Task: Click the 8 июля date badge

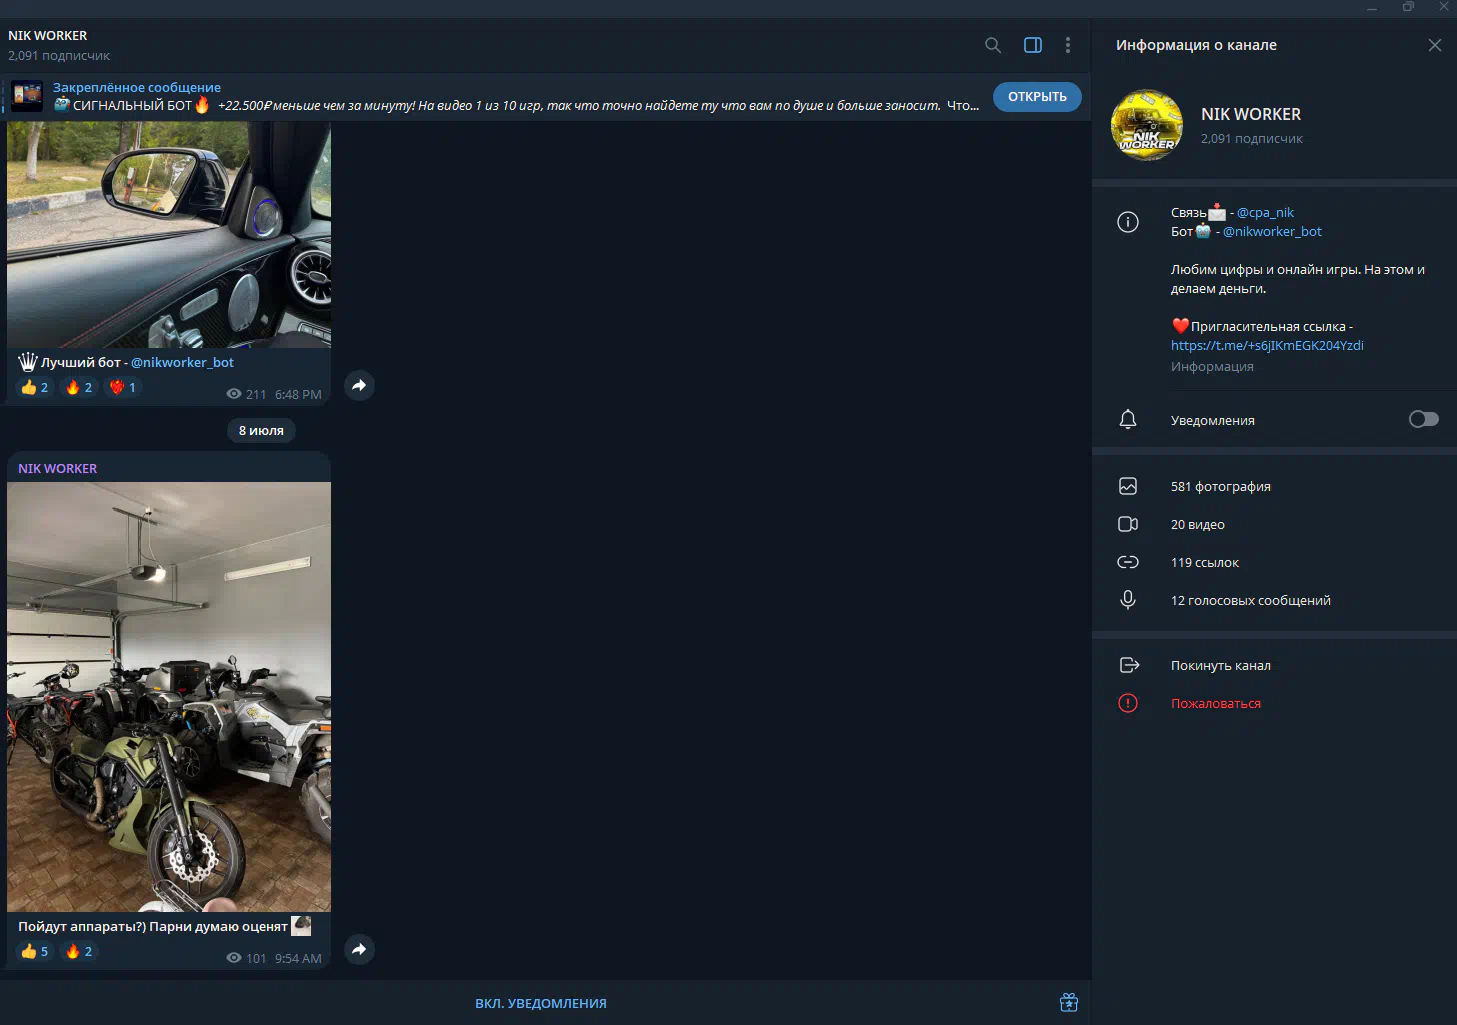Action: 261,430
